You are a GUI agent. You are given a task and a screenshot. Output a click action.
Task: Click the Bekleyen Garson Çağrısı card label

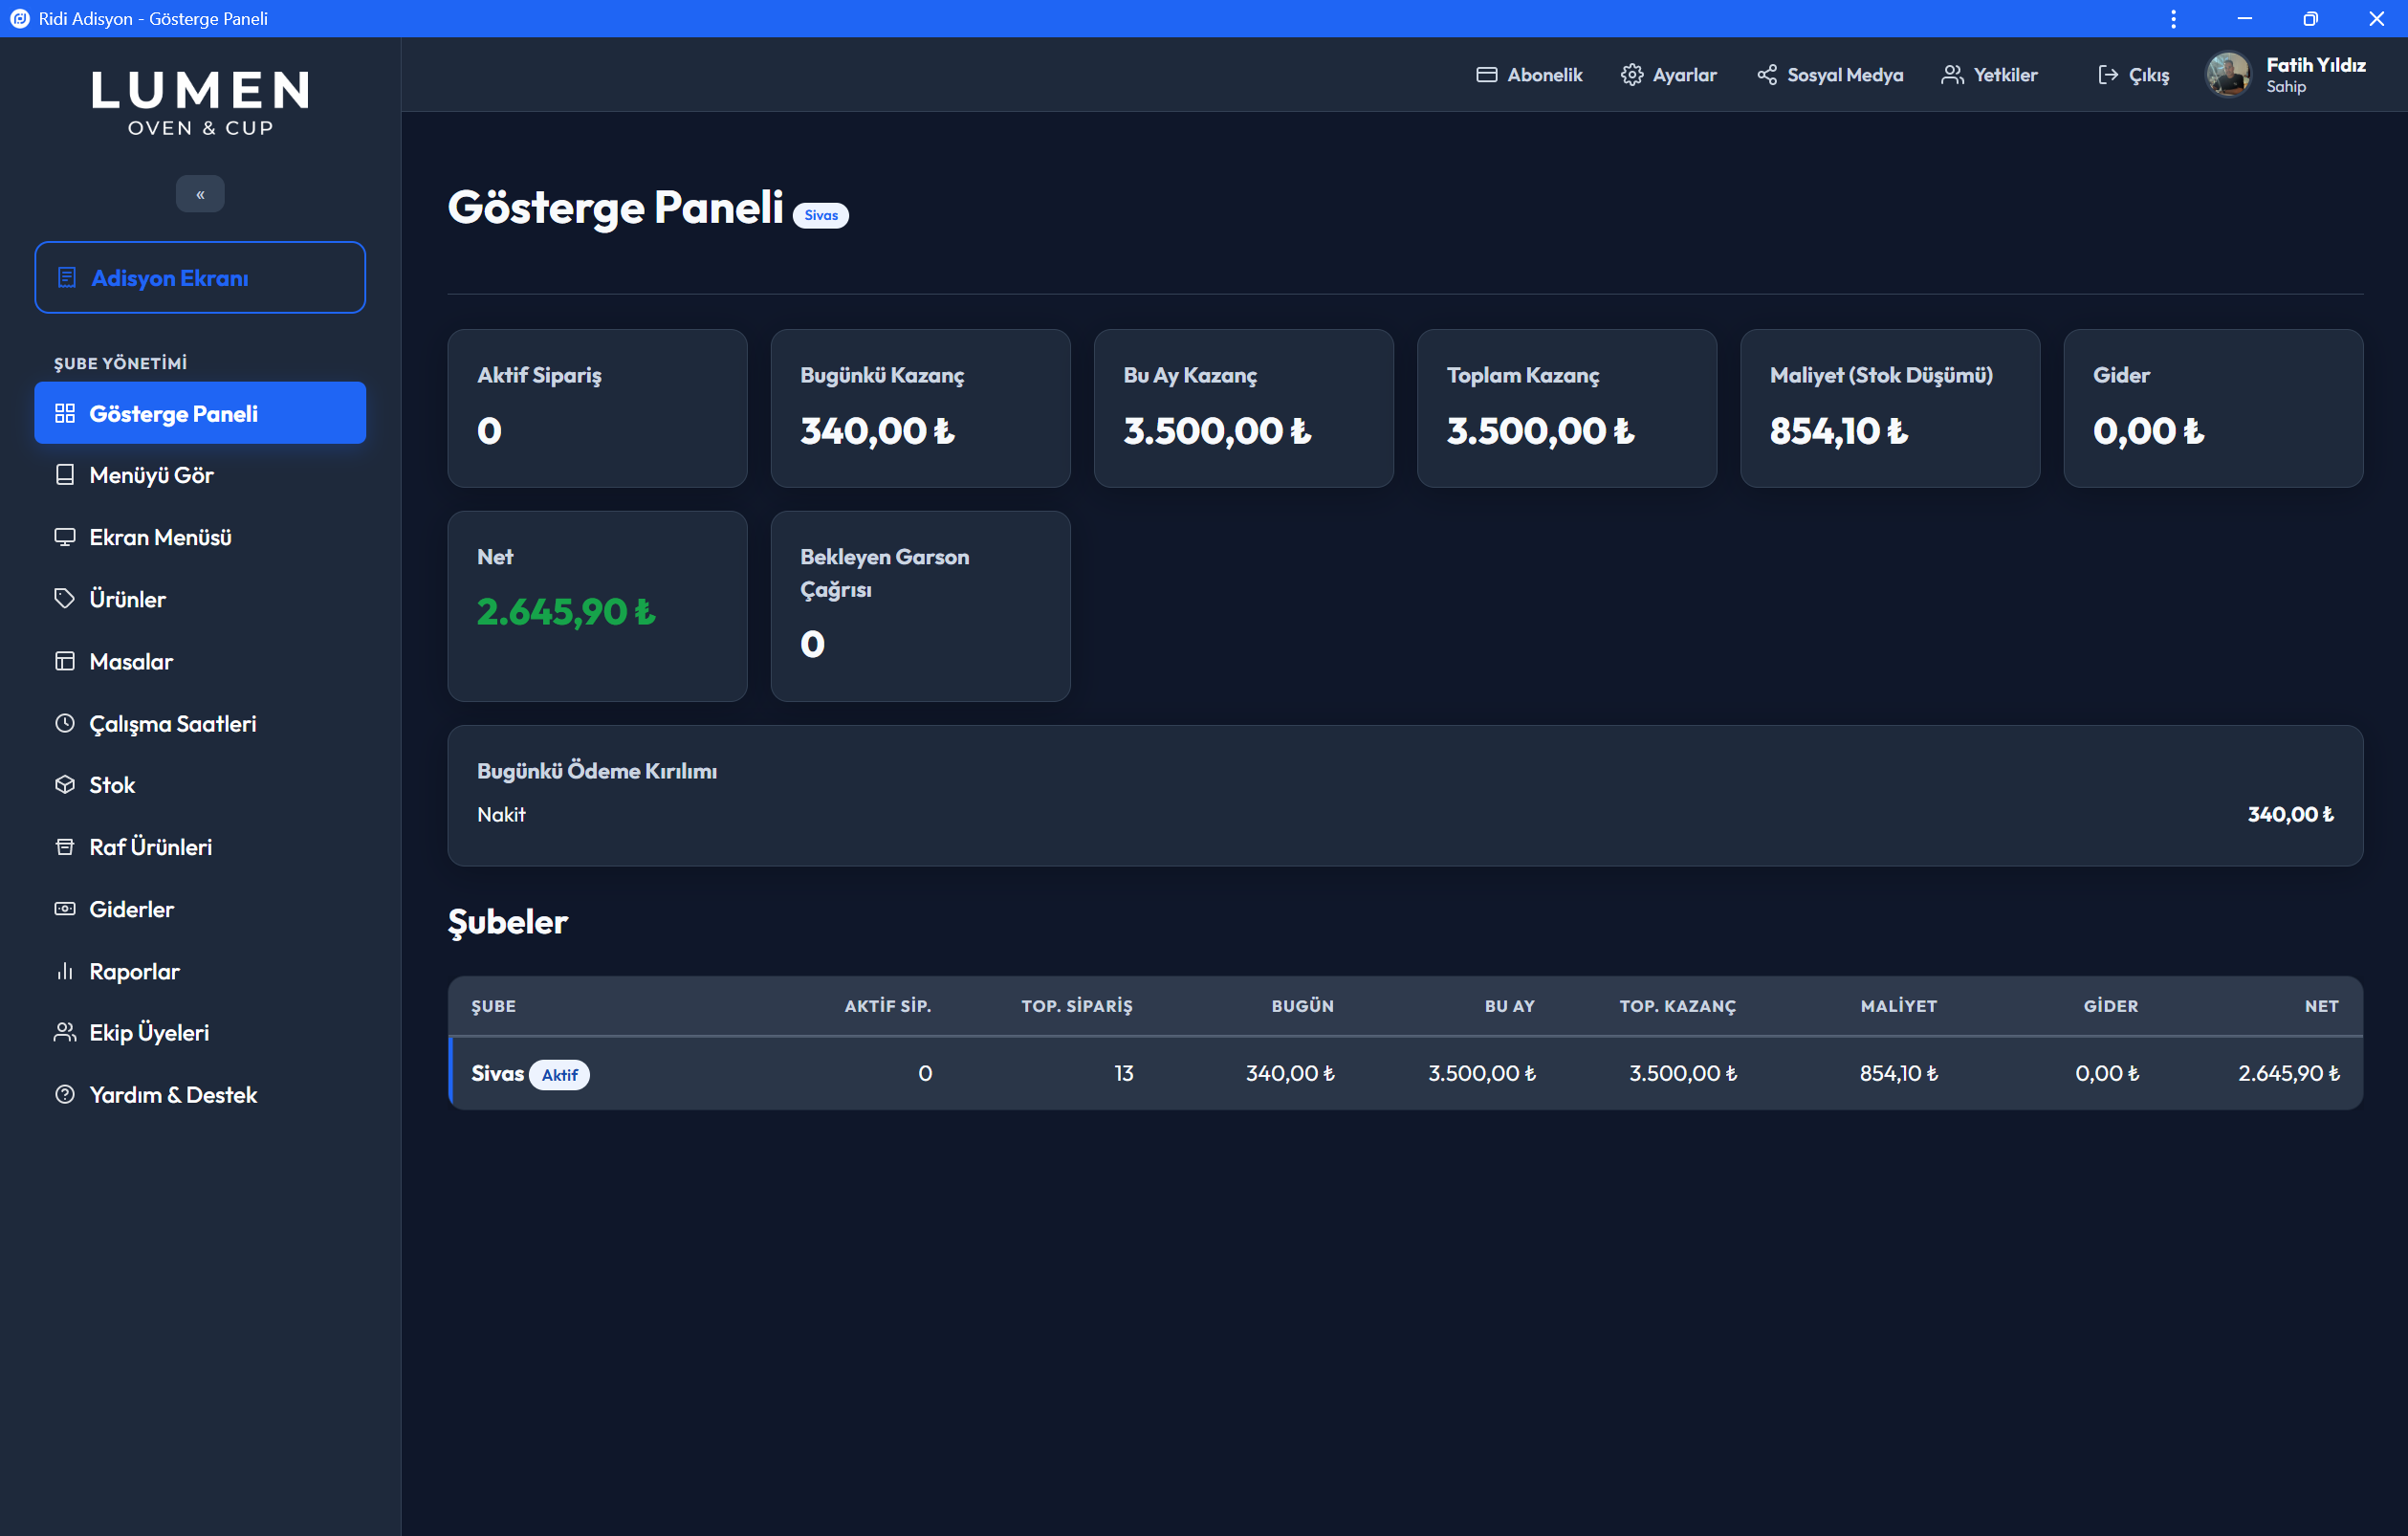click(x=885, y=573)
